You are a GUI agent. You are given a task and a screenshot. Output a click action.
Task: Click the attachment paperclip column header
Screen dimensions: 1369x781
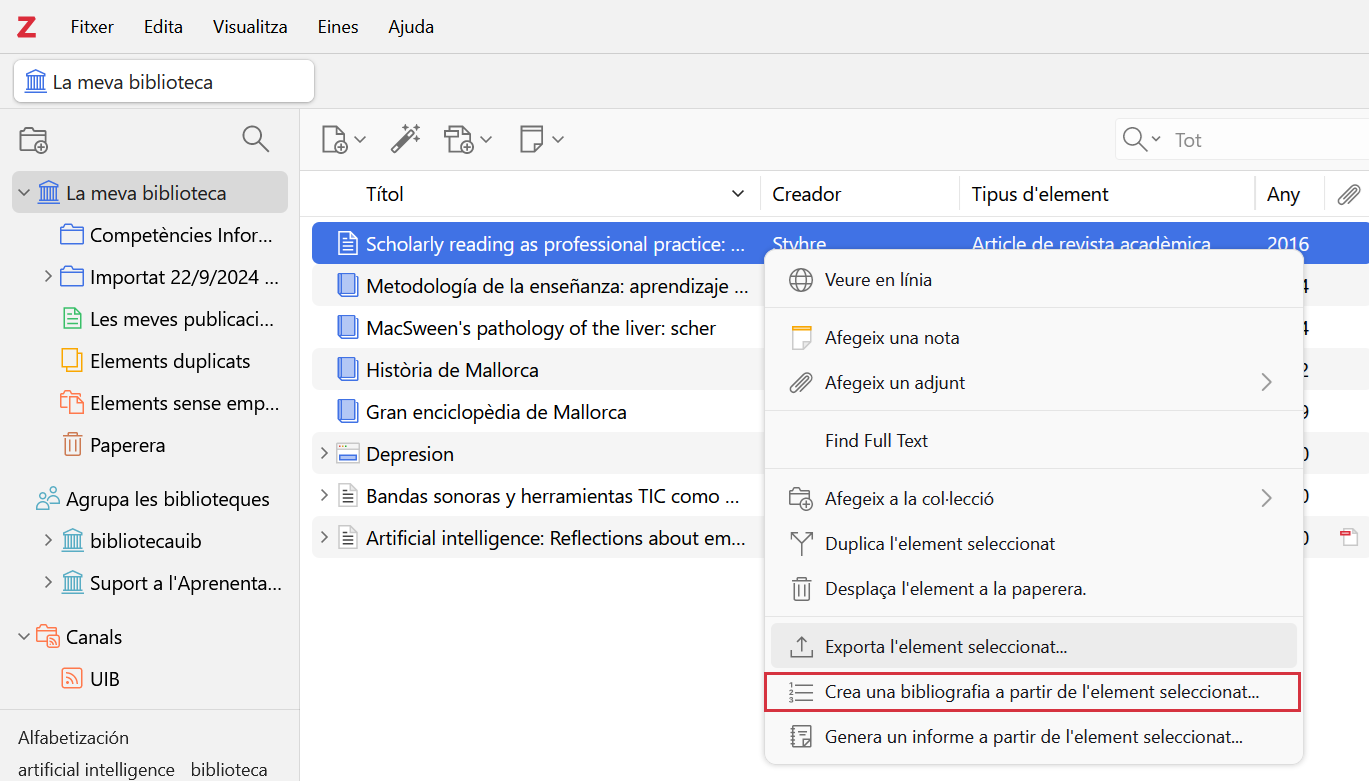pyautogui.click(x=1348, y=194)
